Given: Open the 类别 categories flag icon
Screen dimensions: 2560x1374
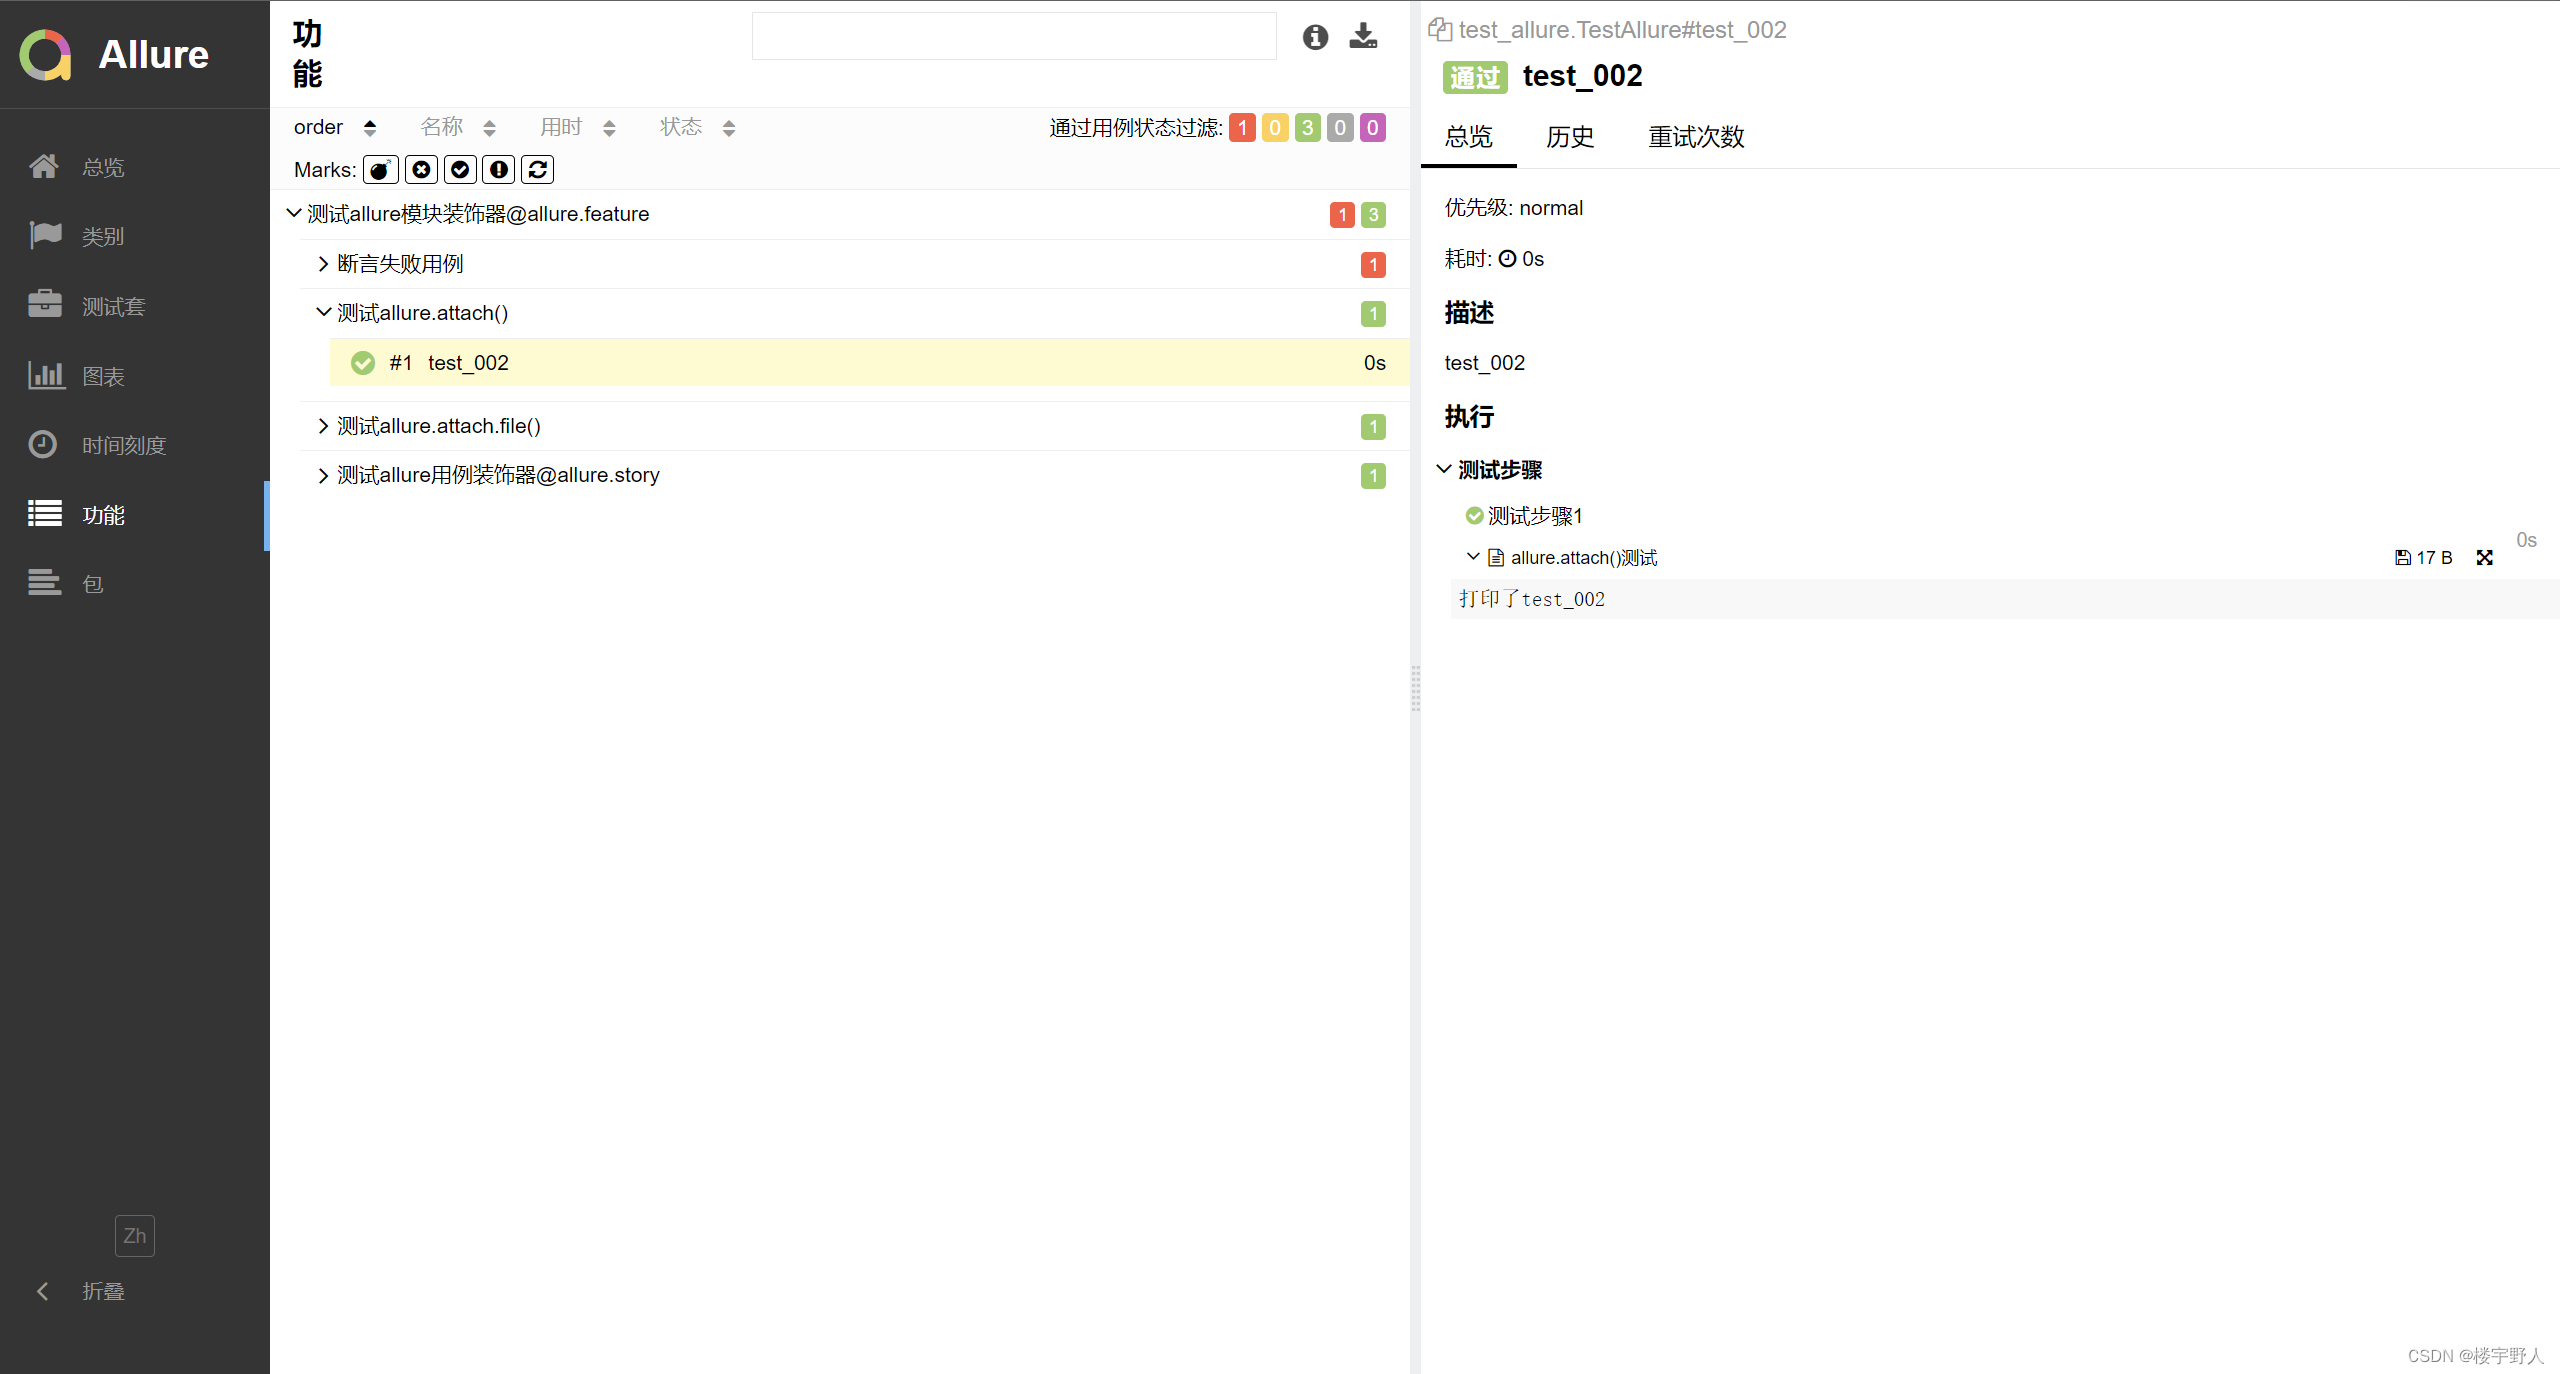Looking at the screenshot, I should (45, 236).
